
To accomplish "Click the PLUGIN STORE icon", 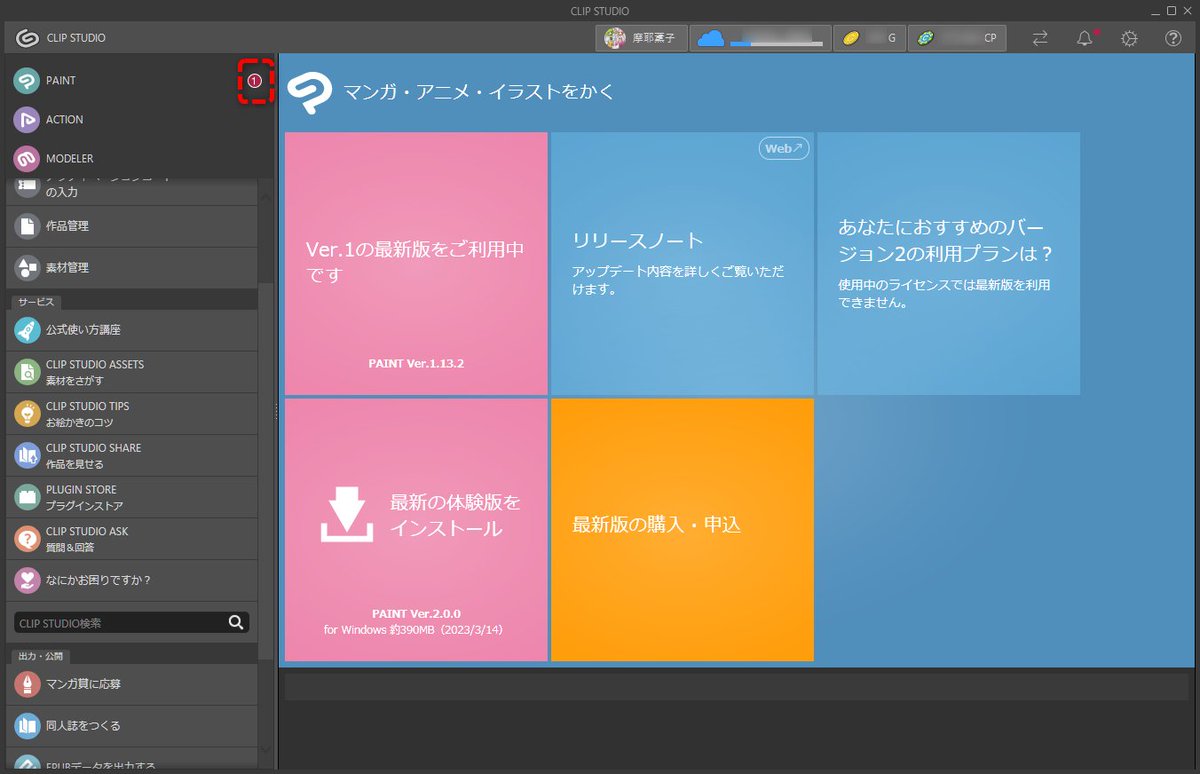I will (27, 497).
